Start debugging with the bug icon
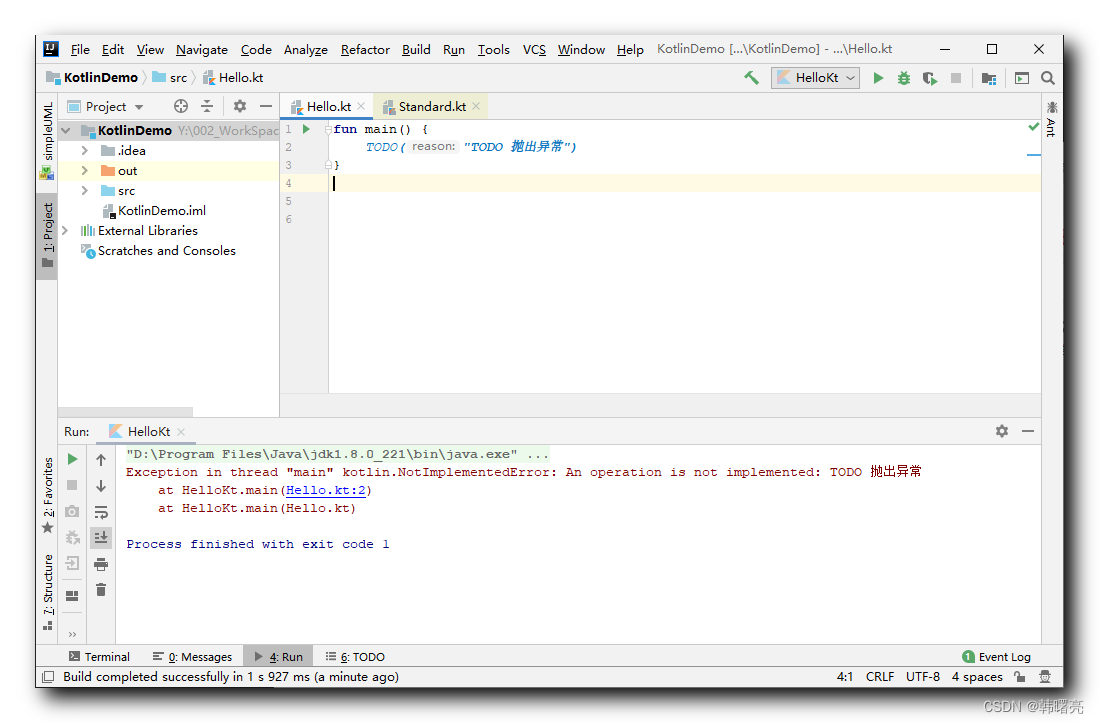This screenshot has height=723, width=1099. click(x=904, y=78)
